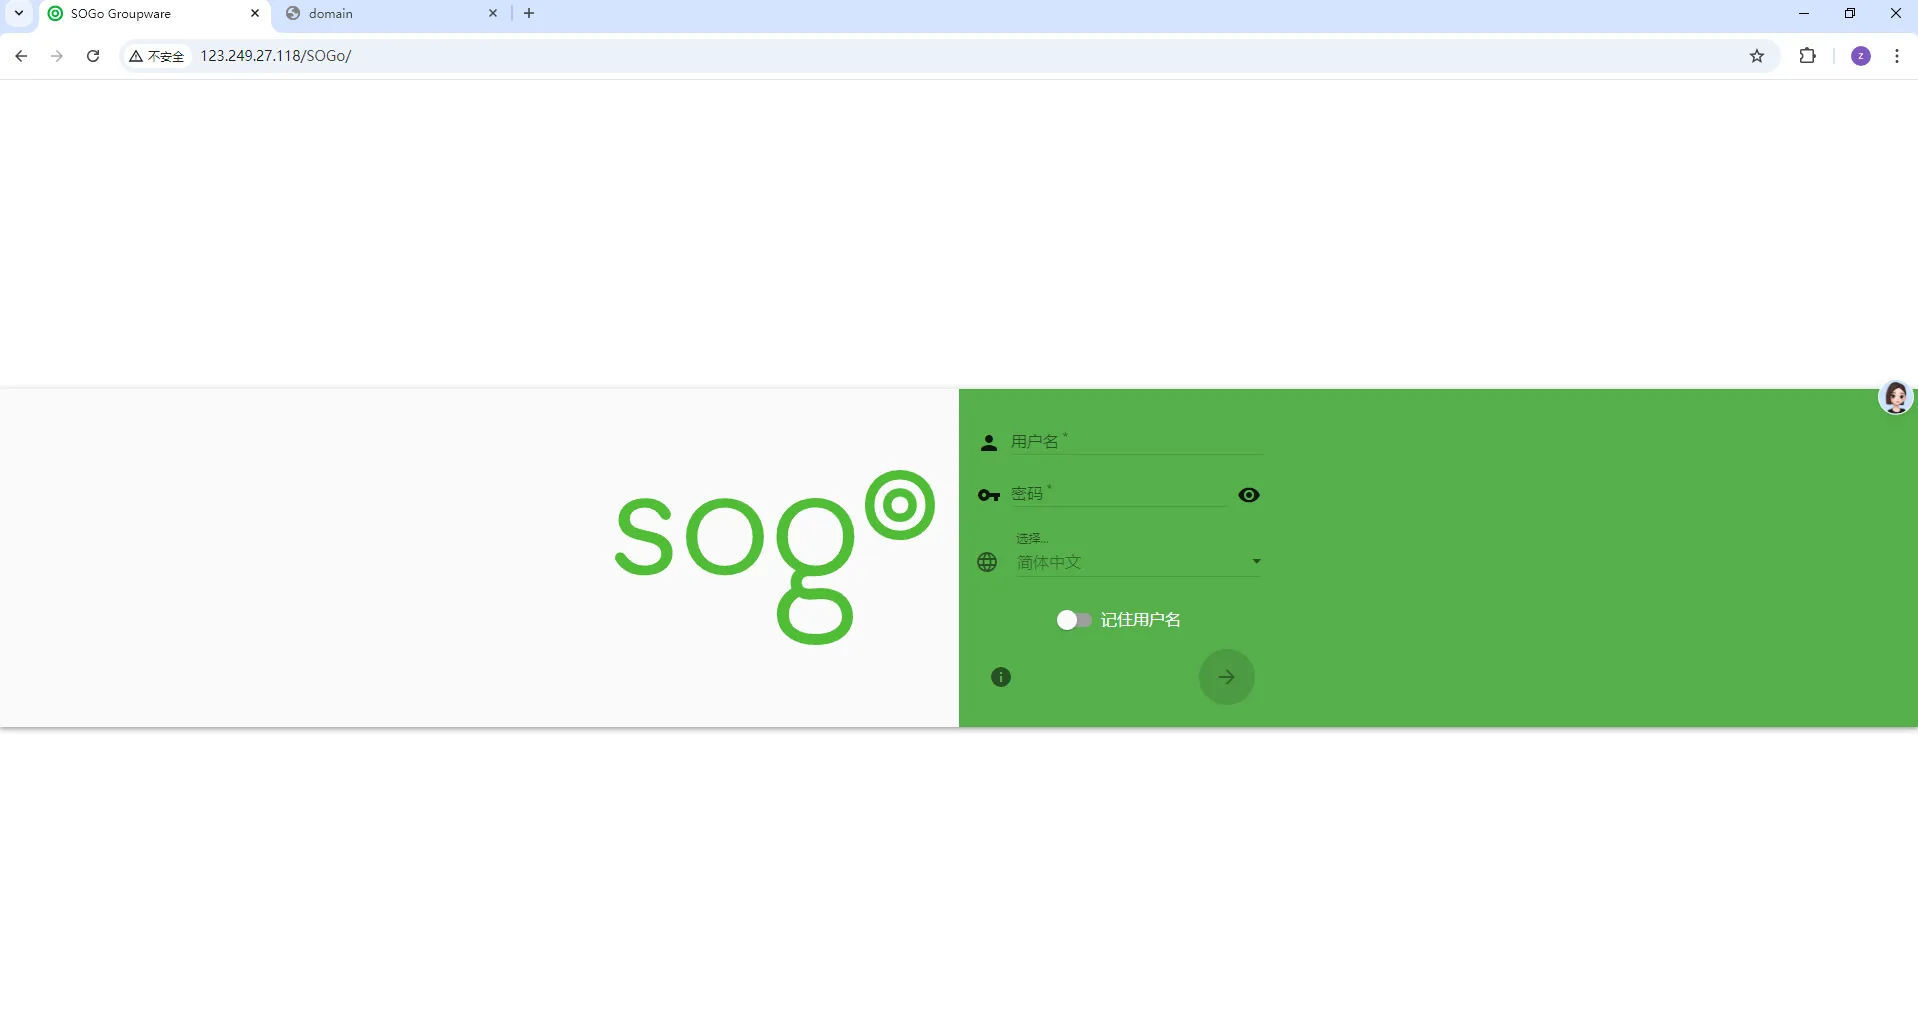Click the floating avatar assistant icon
The width and height of the screenshot is (1918, 1032).
[1896, 397]
